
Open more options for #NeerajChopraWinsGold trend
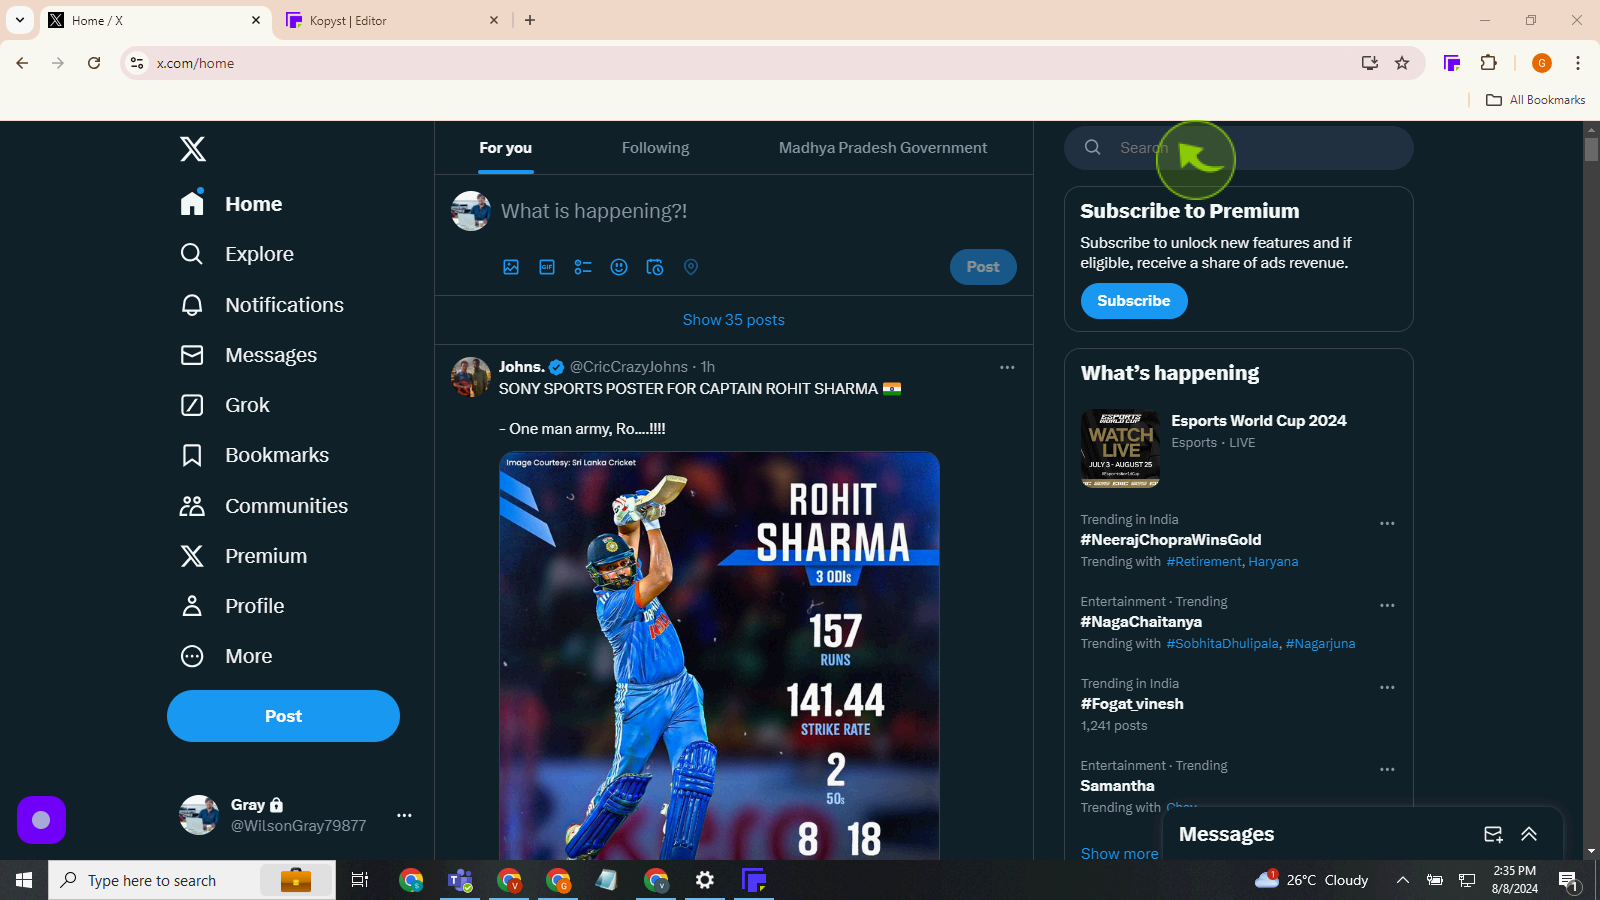click(x=1387, y=524)
